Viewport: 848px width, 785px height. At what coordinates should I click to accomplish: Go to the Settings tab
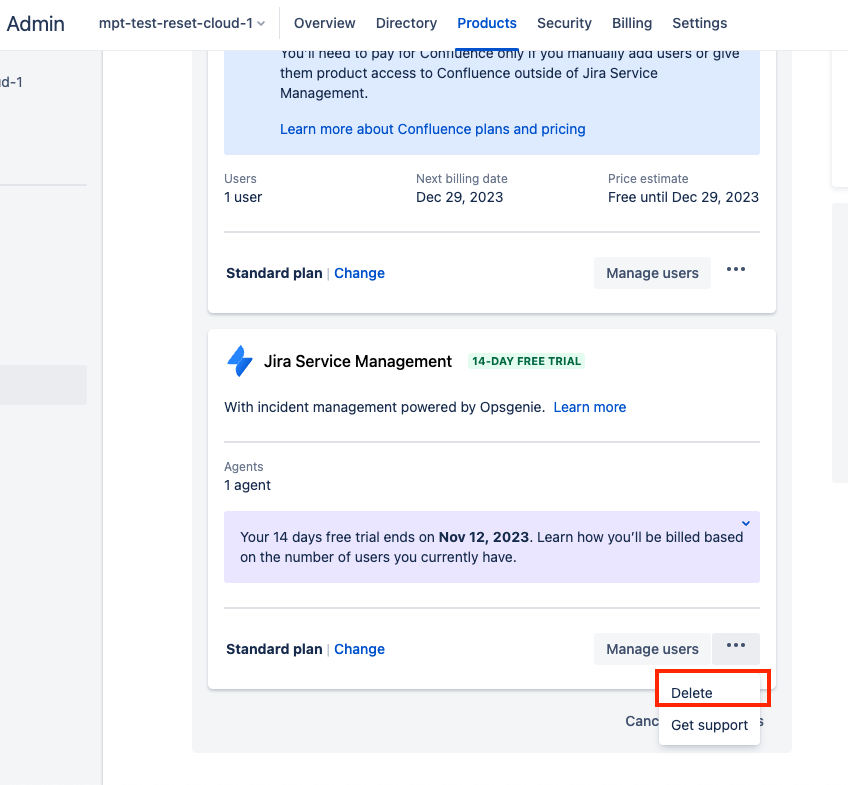pos(699,23)
